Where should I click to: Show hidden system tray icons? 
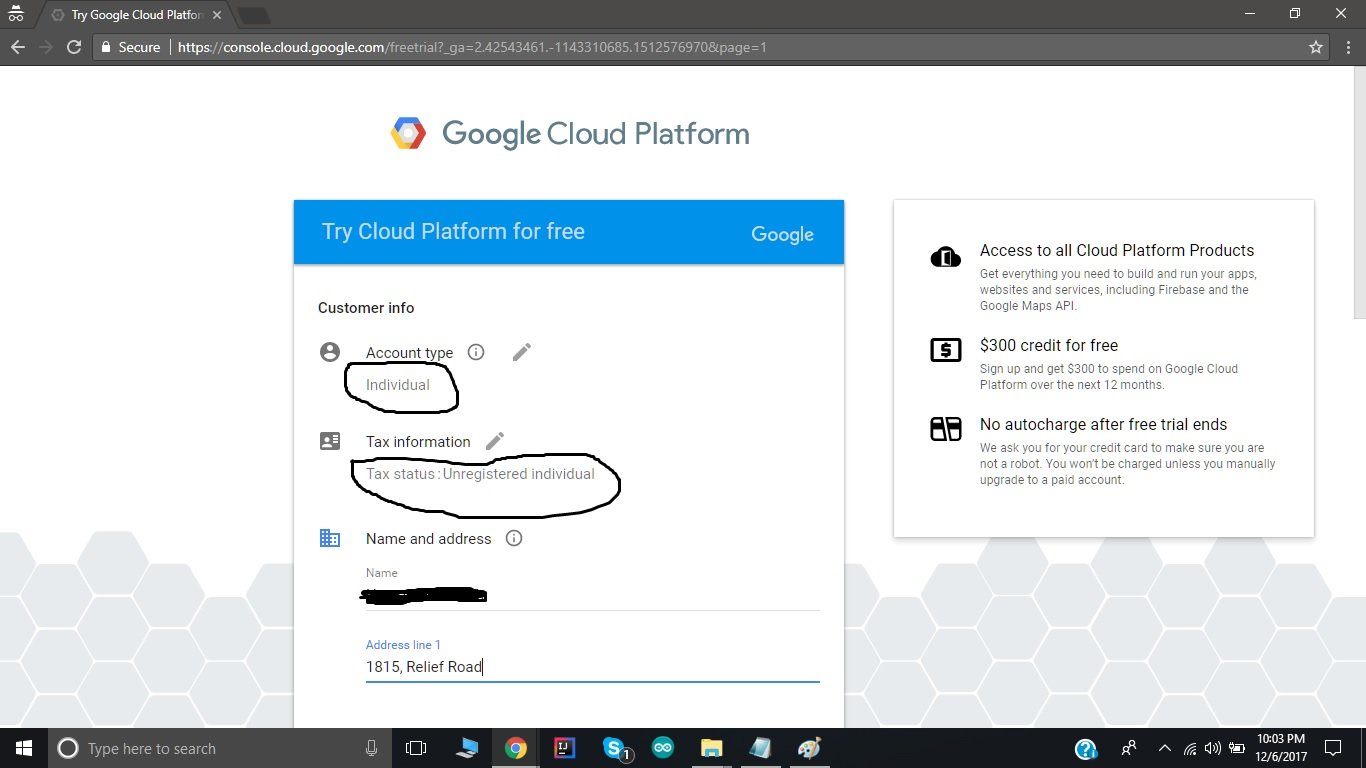pos(1164,748)
